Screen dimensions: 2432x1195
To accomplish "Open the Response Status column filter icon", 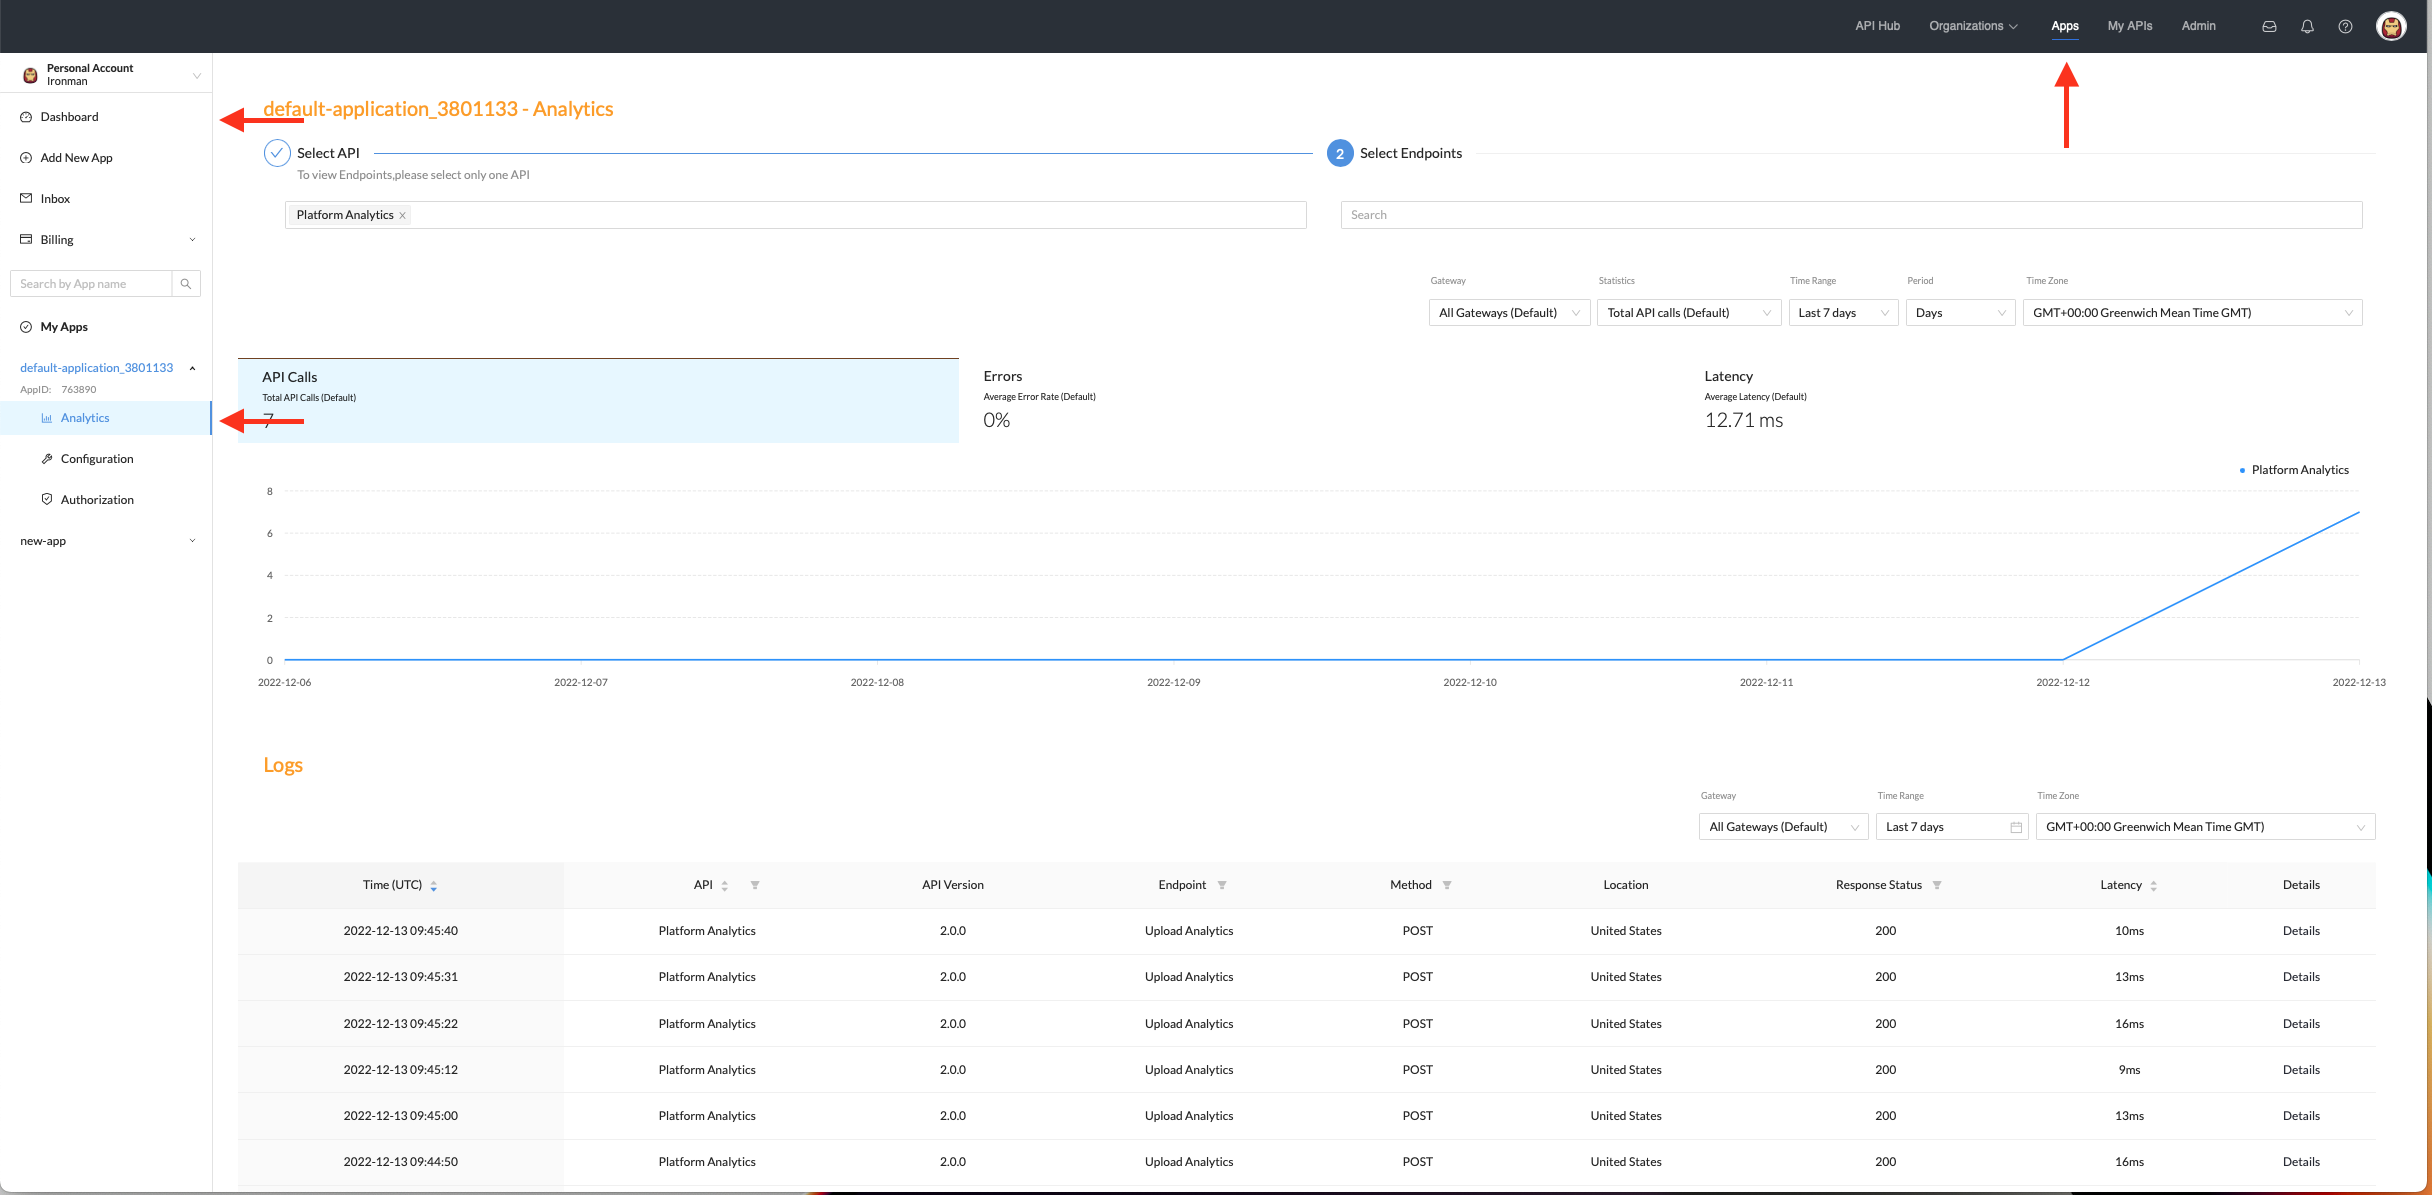I will (x=1937, y=886).
